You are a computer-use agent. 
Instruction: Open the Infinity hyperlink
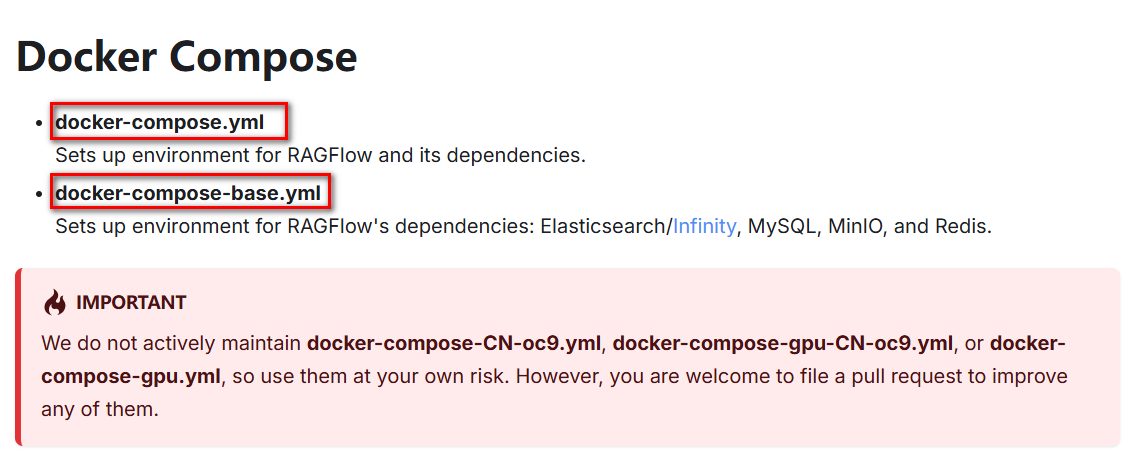(x=704, y=227)
